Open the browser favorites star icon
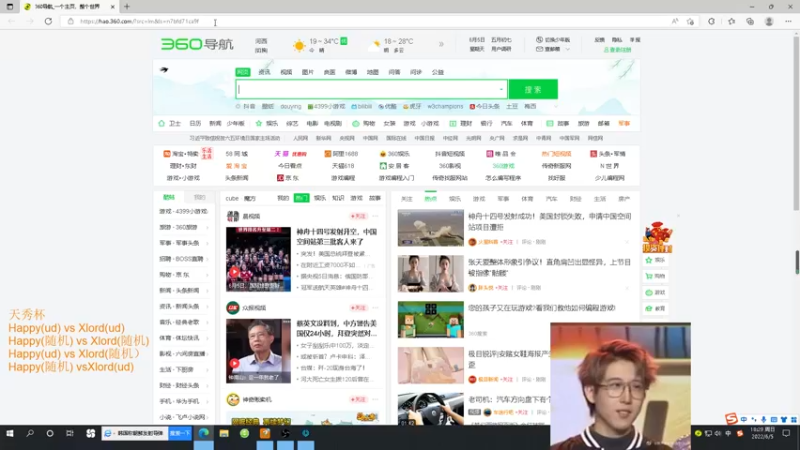Viewport: 800px width, 450px height. pyautogui.click(x=732, y=21)
